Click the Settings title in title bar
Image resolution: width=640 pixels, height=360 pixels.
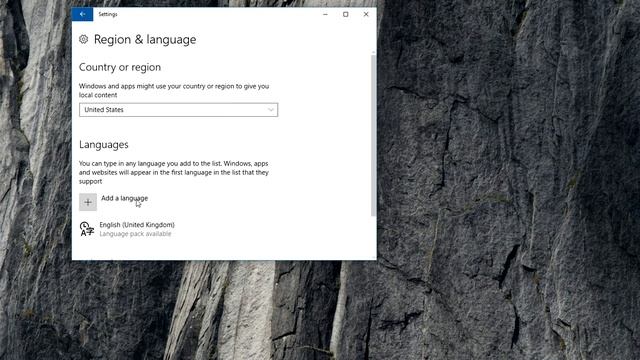click(x=108, y=14)
